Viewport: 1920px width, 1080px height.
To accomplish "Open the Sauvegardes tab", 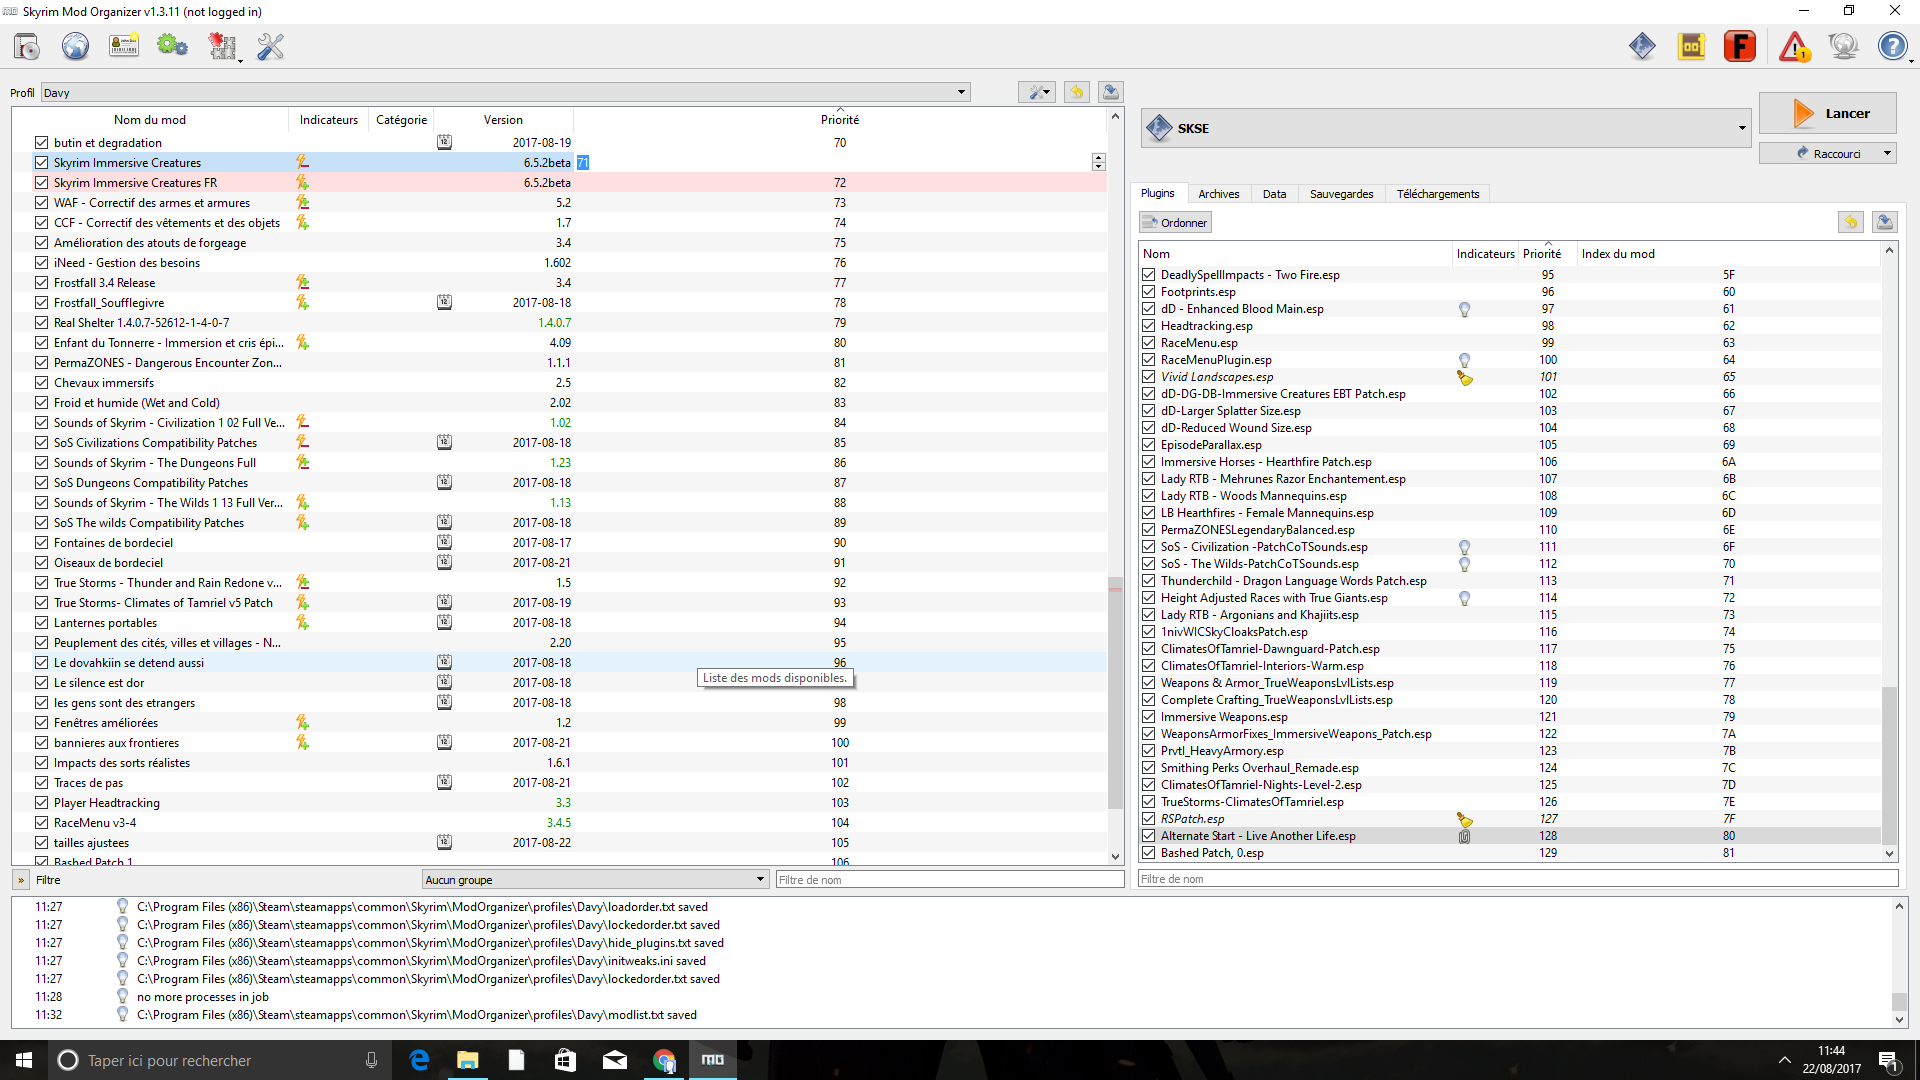I will click(x=1341, y=194).
